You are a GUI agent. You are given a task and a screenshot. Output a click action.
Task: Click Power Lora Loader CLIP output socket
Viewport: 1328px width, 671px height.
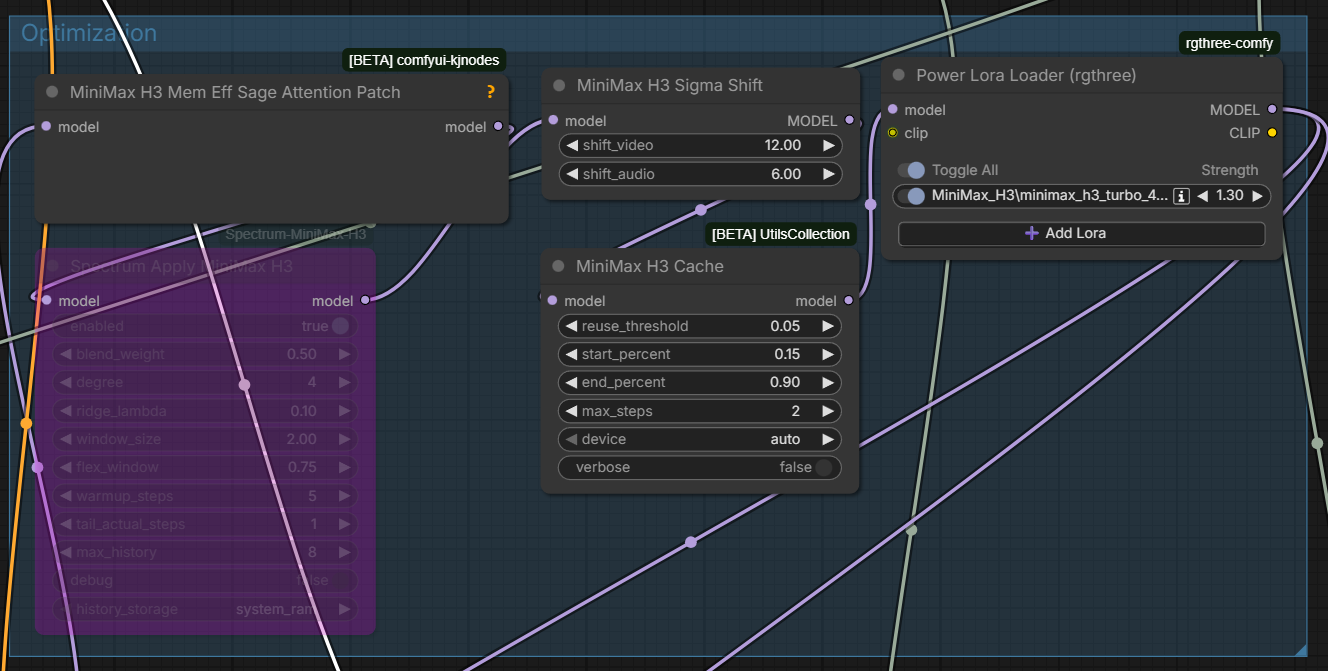(x=1272, y=133)
